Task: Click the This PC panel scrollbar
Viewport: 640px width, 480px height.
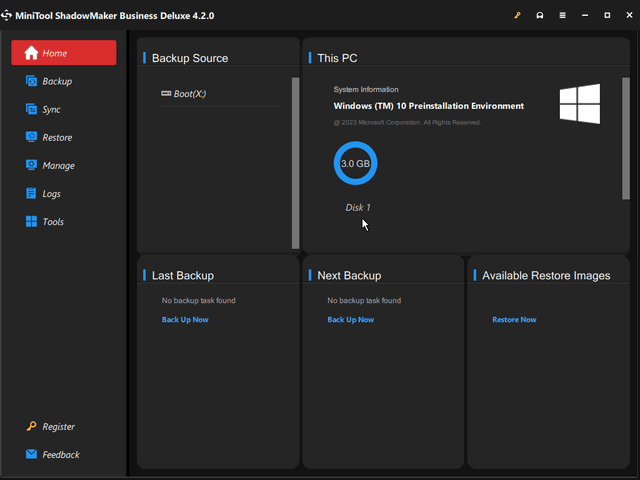Action: click(626, 125)
